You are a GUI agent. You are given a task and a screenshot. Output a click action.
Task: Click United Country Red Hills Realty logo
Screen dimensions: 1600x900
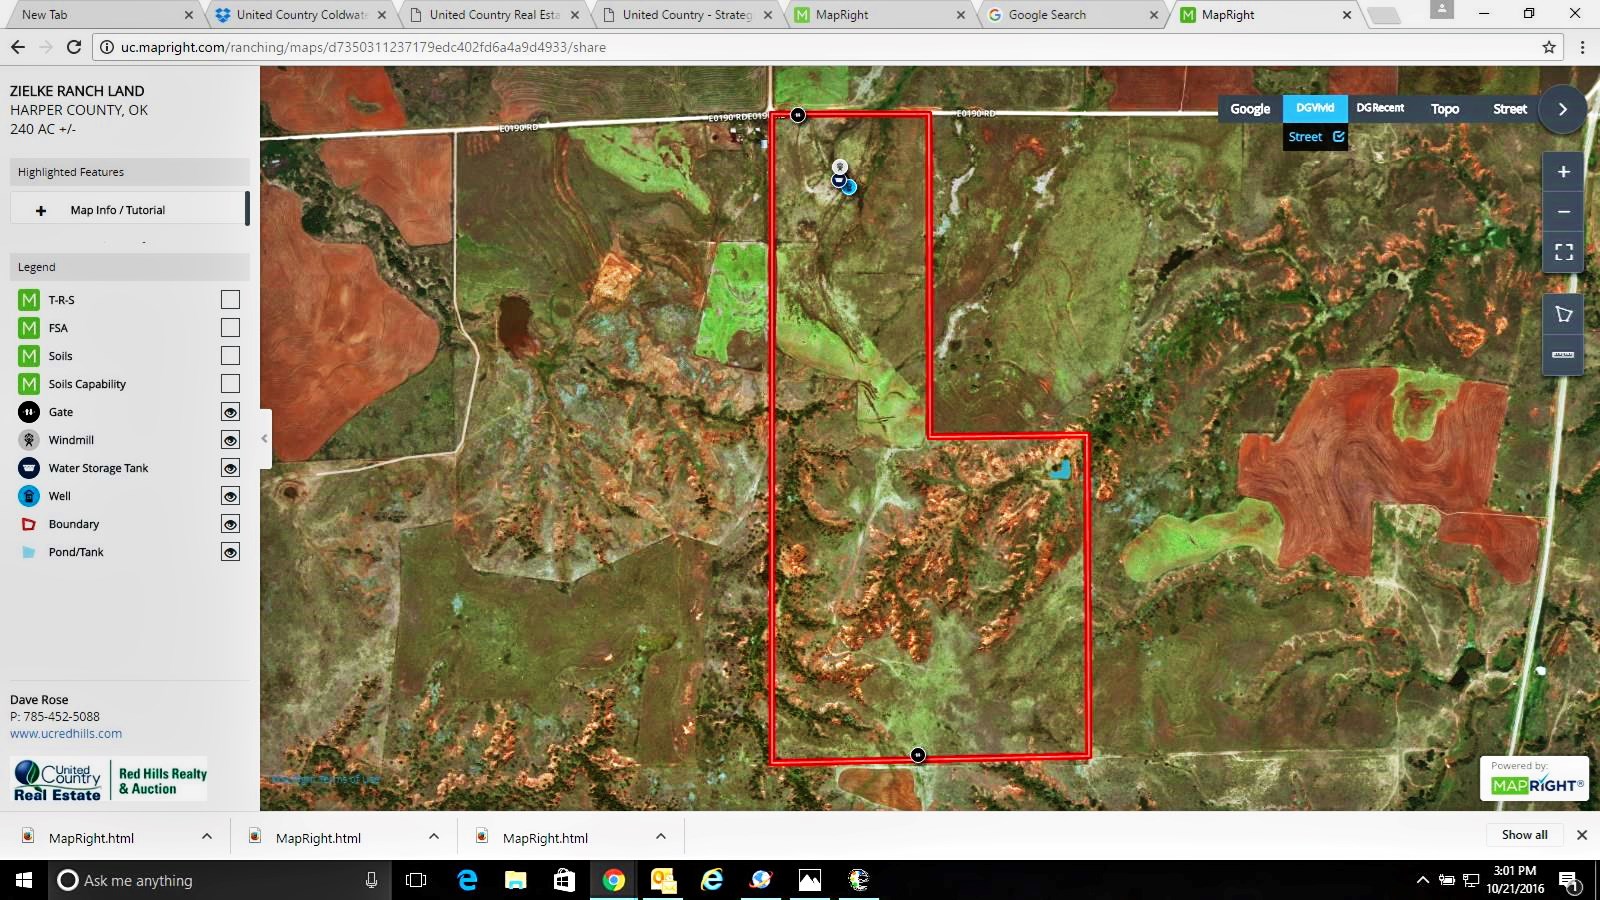[109, 779]
